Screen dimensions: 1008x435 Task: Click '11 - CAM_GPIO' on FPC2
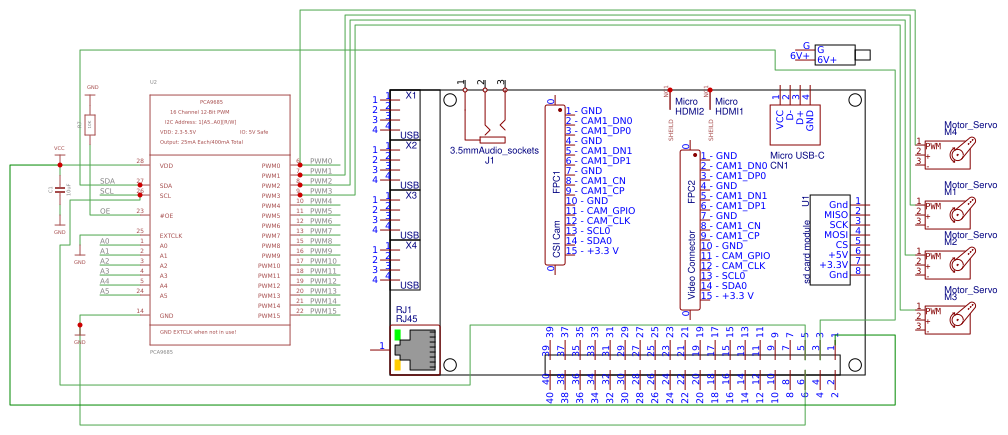[x=735, y=255]
